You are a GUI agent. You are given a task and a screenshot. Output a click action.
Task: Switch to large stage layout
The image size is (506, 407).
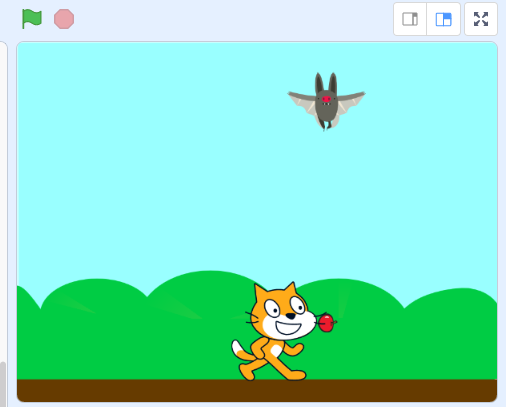click(x=444, y=19)
